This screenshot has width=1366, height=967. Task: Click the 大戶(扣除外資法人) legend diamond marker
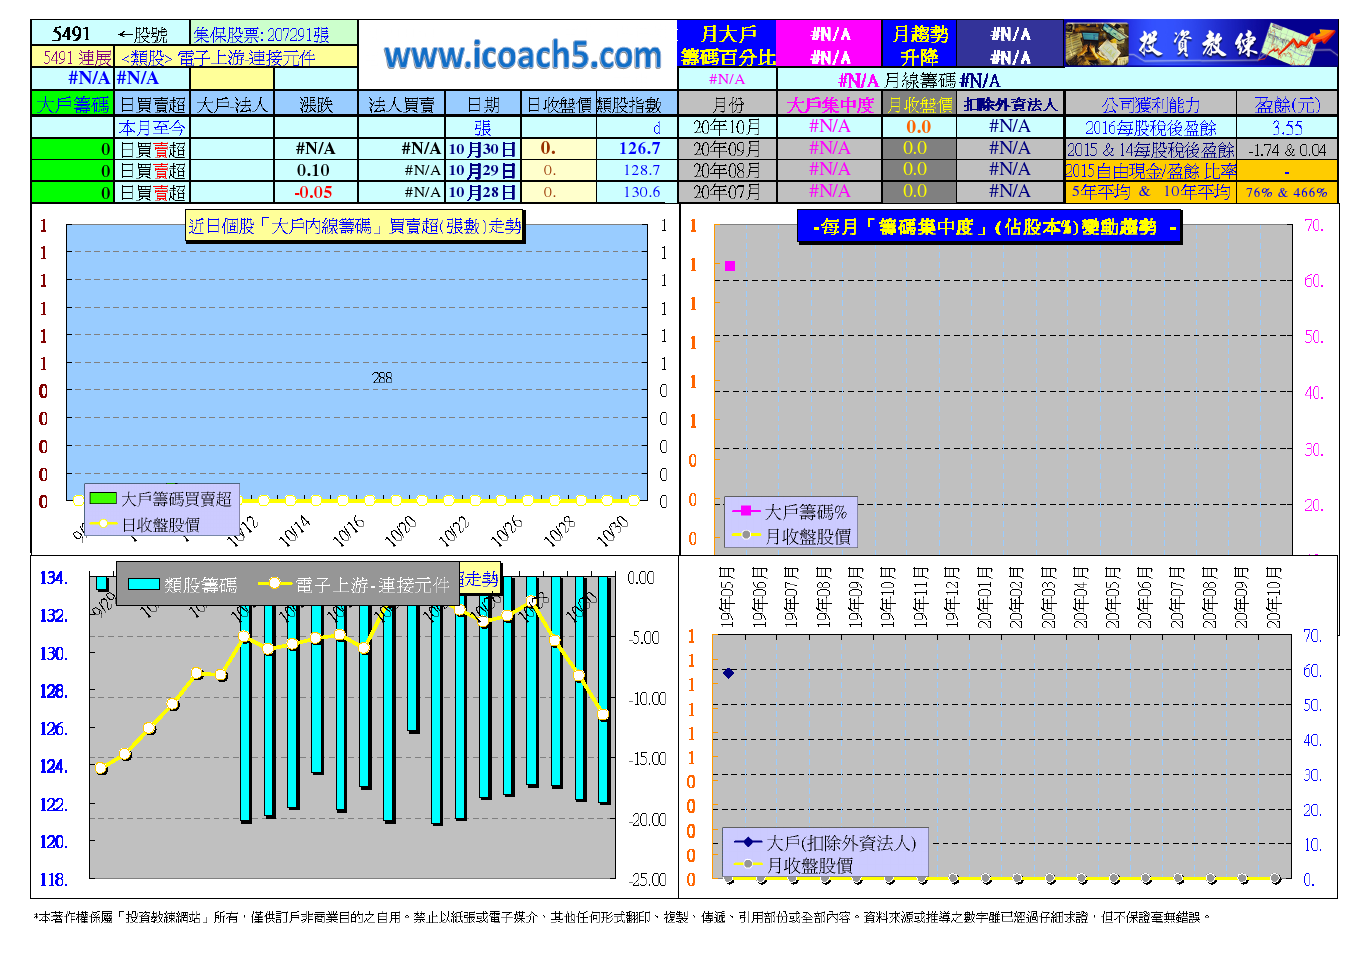tap(746, 843)
